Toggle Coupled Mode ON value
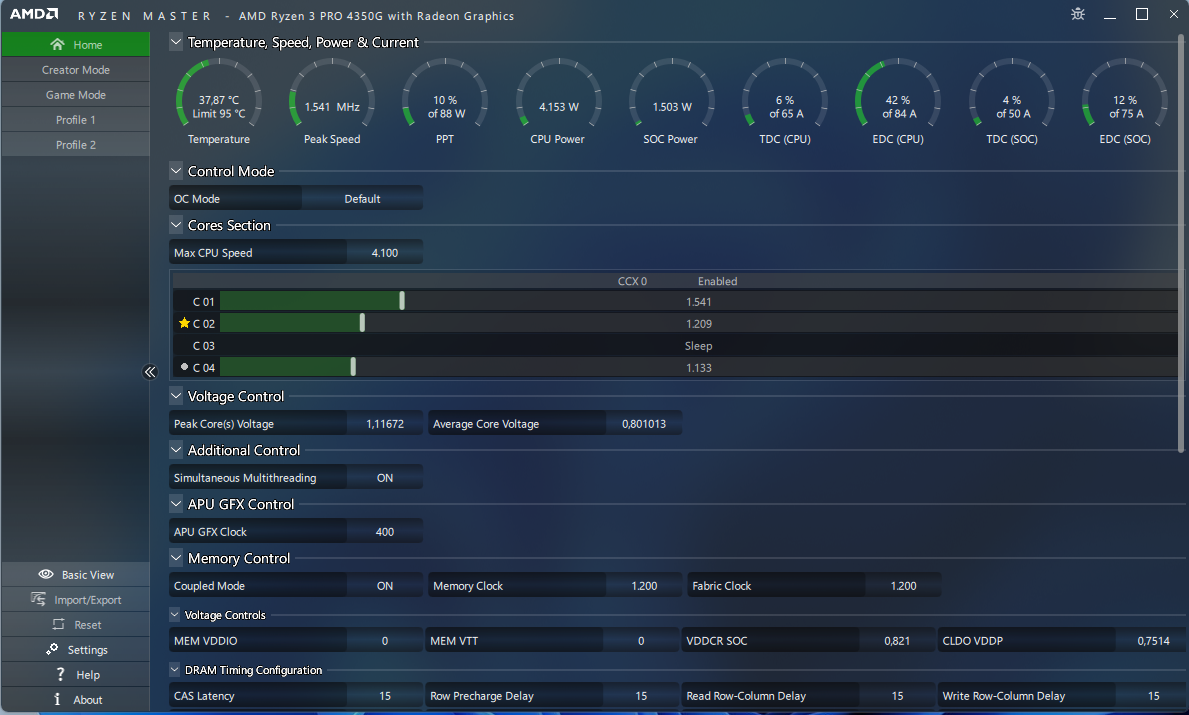 pos(384,585)
